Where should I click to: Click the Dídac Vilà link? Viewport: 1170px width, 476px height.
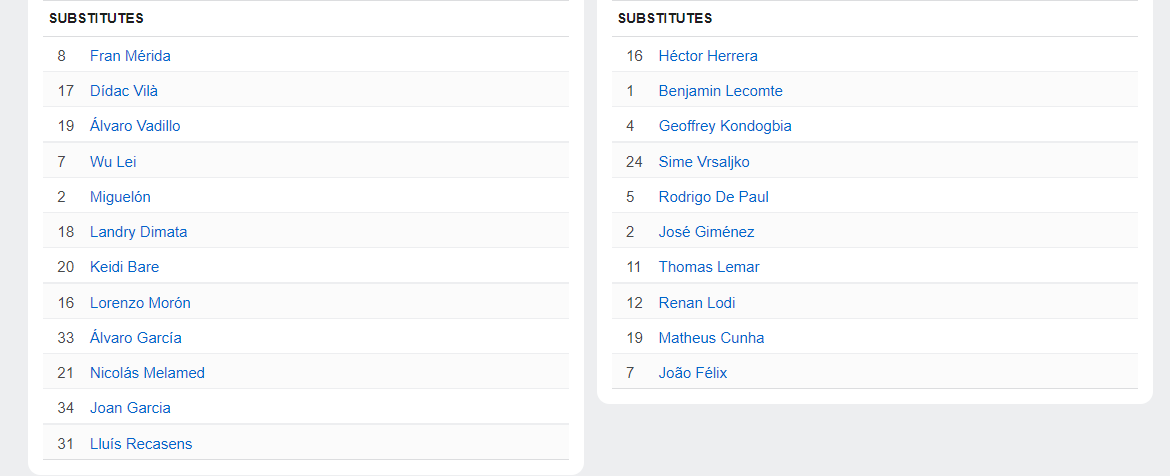point(124,91)
